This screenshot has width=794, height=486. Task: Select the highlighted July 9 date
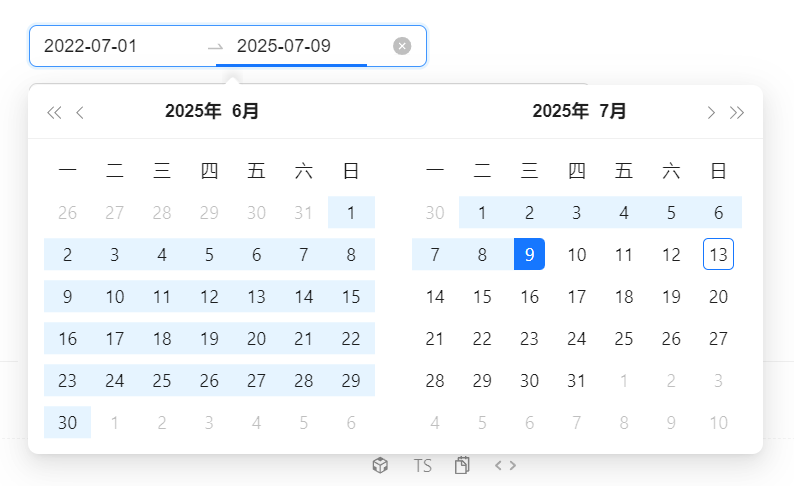(529, 254)
